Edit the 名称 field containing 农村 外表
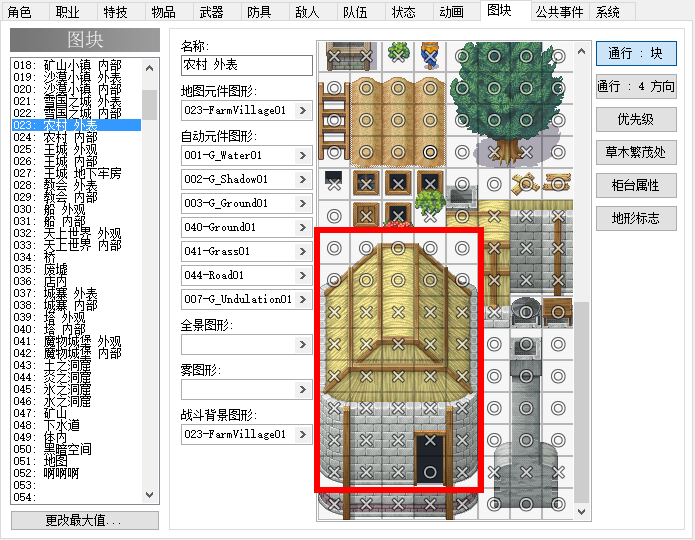 tap(247, 65)
